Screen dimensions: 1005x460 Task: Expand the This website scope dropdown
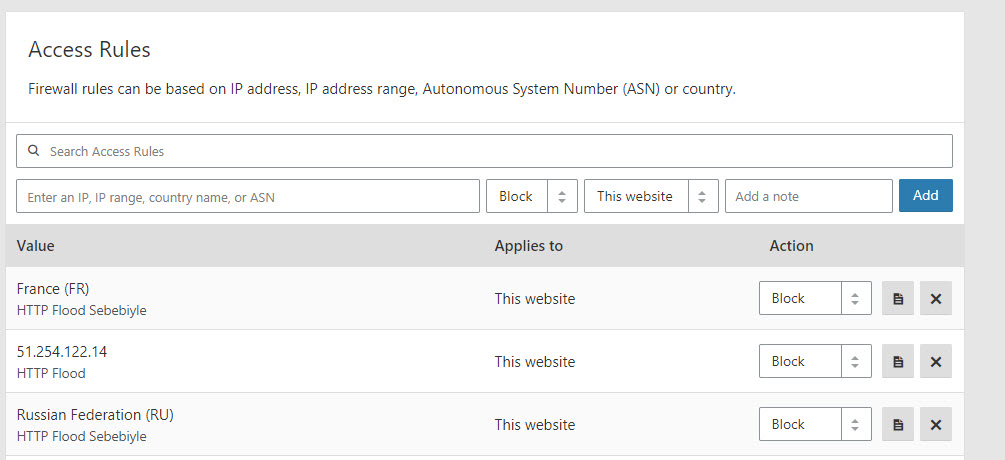pos(650,197)
